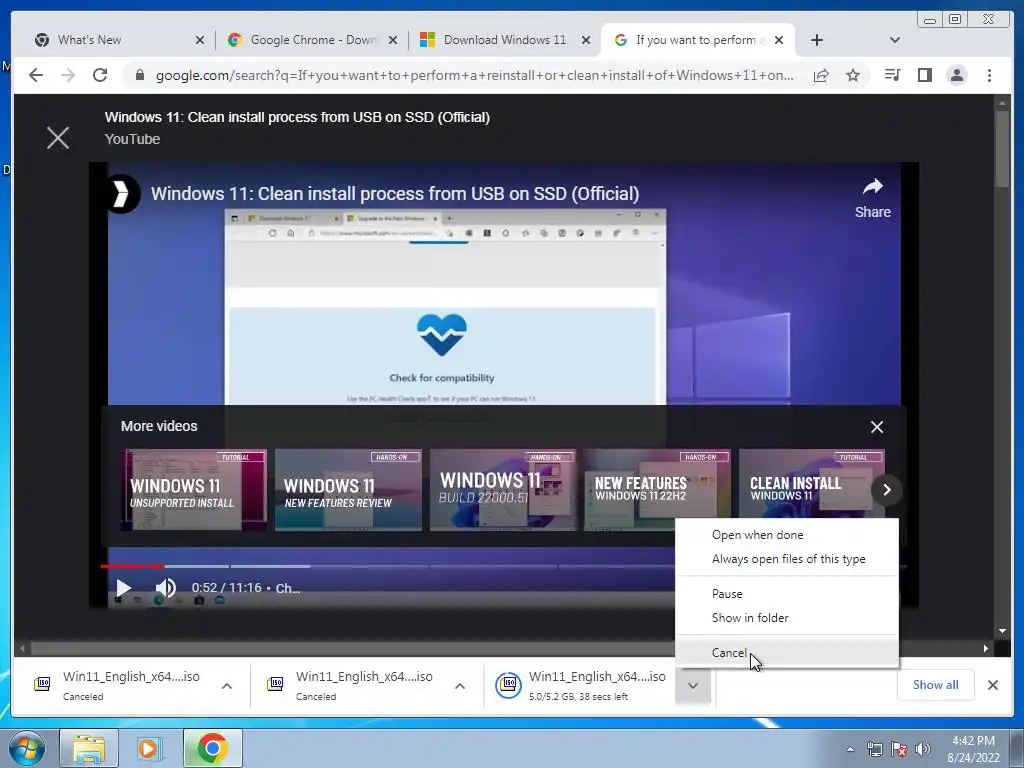Click the address bar URL

(474, 75)
